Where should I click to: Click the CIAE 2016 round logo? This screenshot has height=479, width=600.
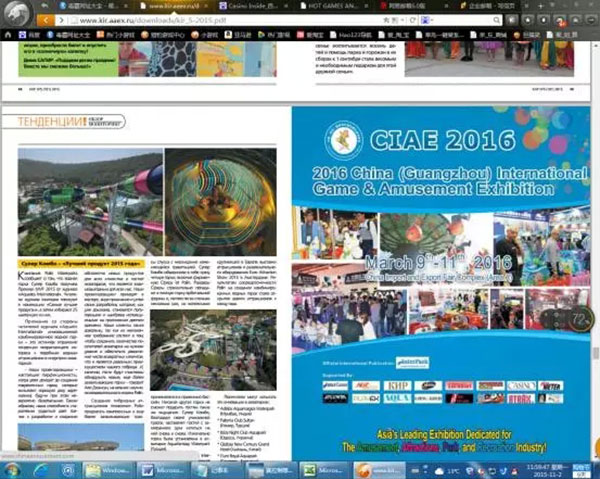click(344, 140)
